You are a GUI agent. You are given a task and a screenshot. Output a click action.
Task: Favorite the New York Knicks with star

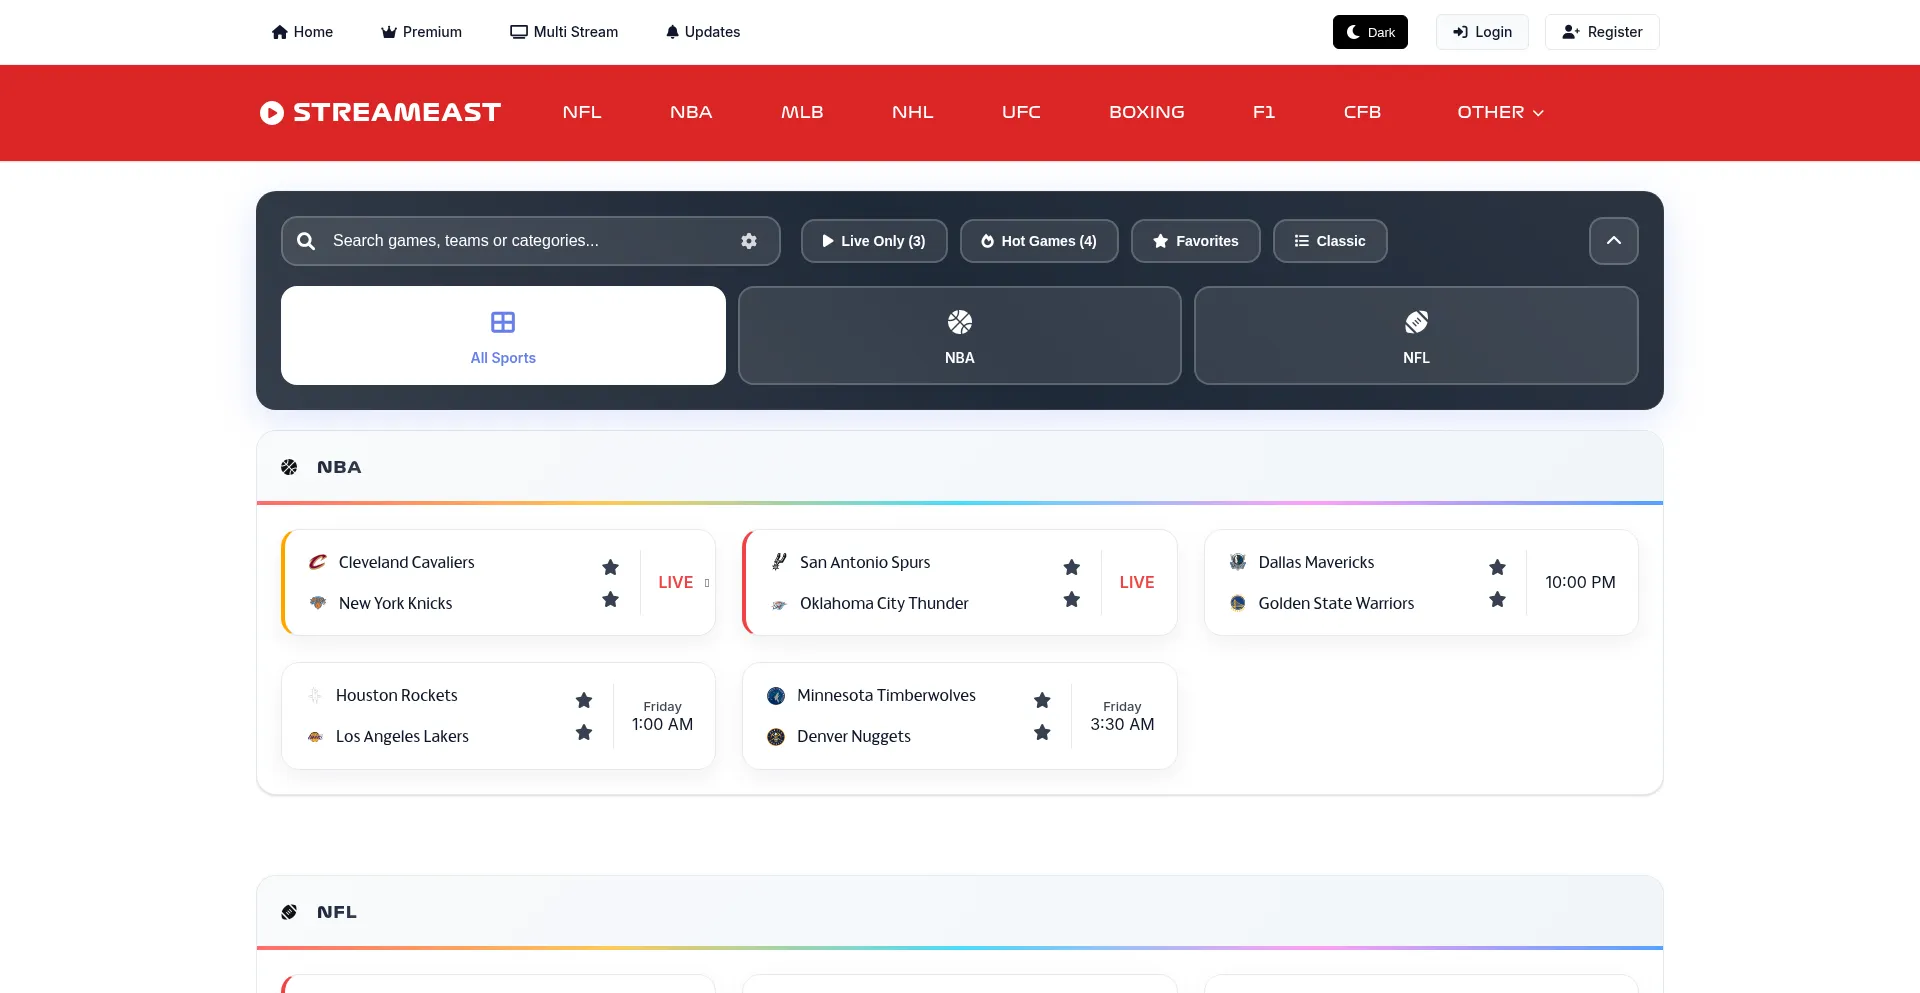tap(611, 599)
